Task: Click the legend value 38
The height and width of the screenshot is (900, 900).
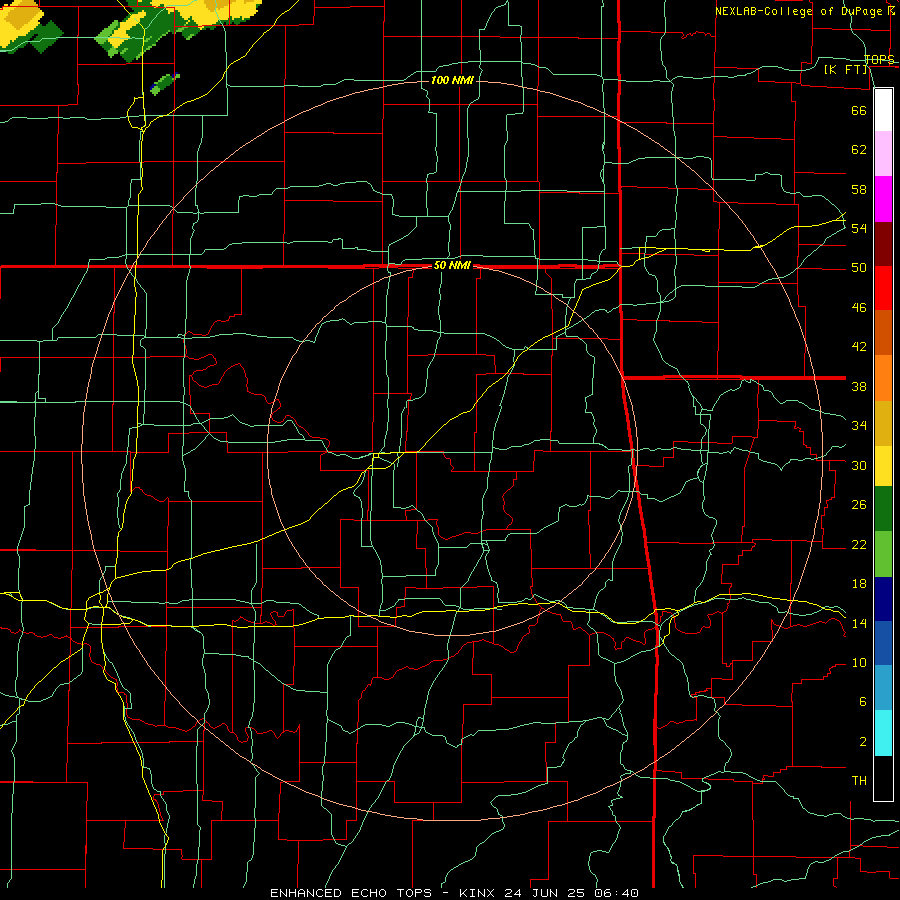Action: point(859,386)
